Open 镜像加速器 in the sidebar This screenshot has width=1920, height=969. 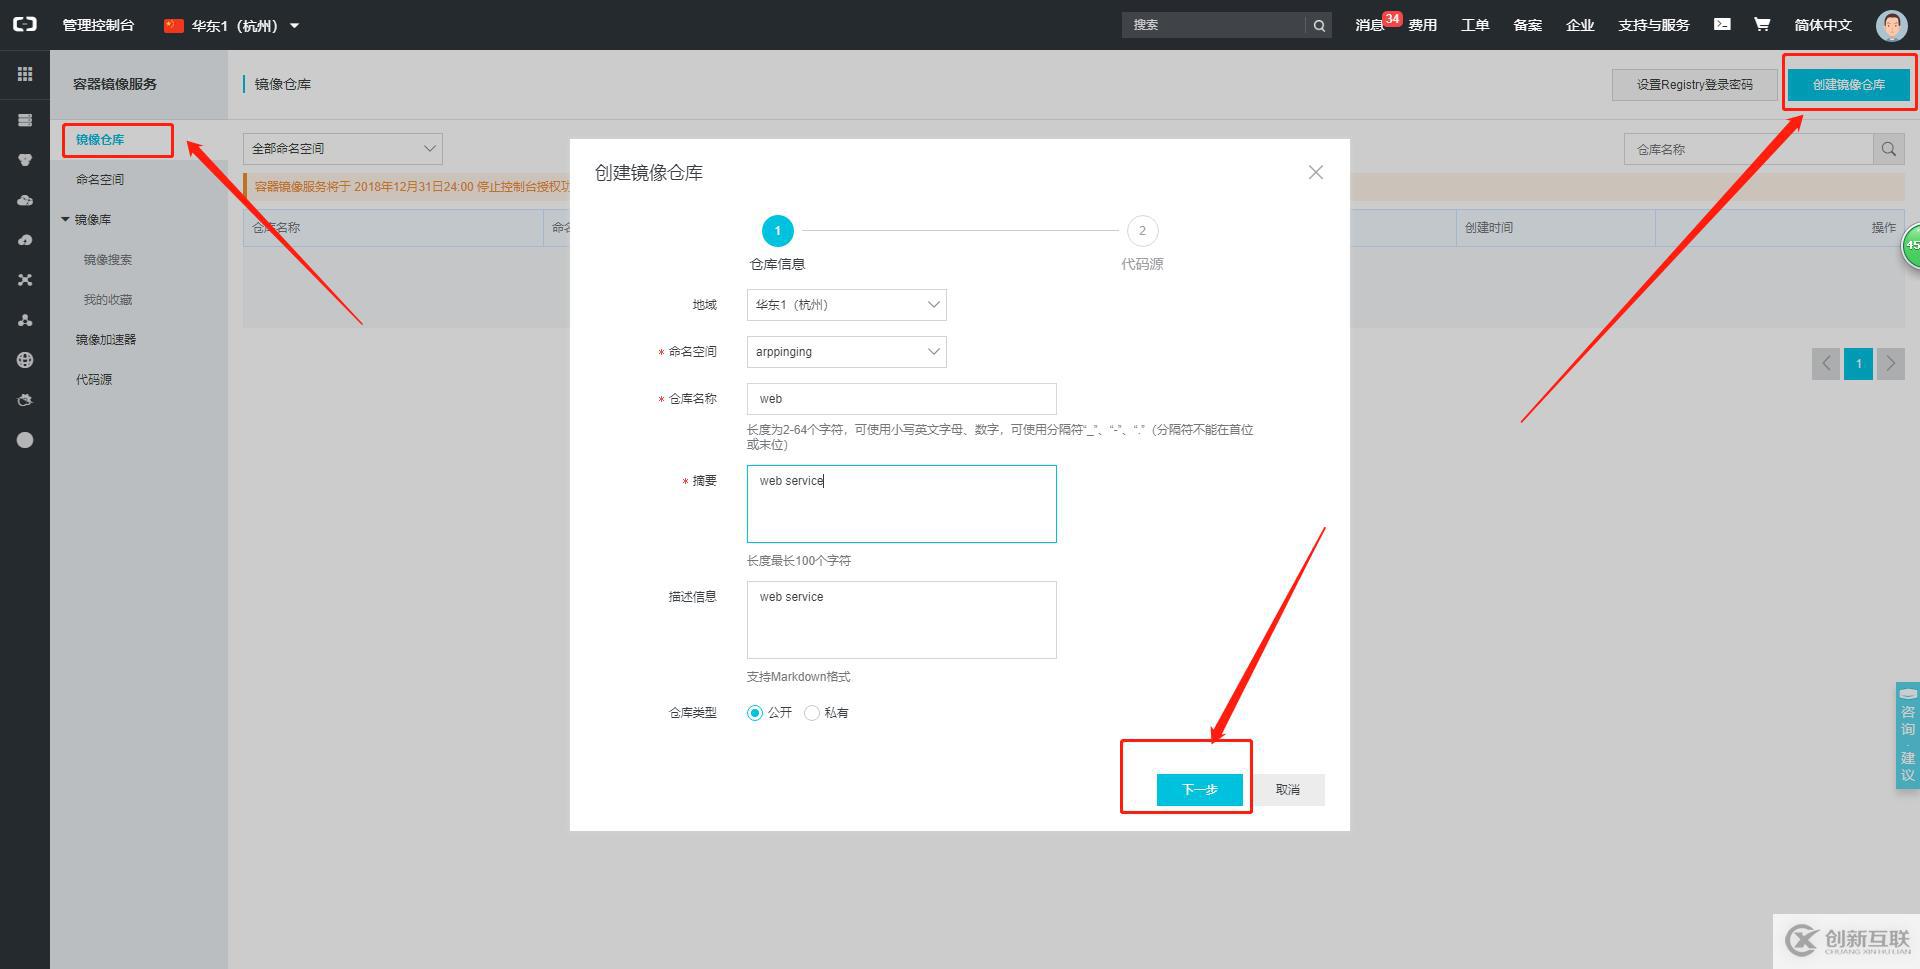[x=106, y=340]
